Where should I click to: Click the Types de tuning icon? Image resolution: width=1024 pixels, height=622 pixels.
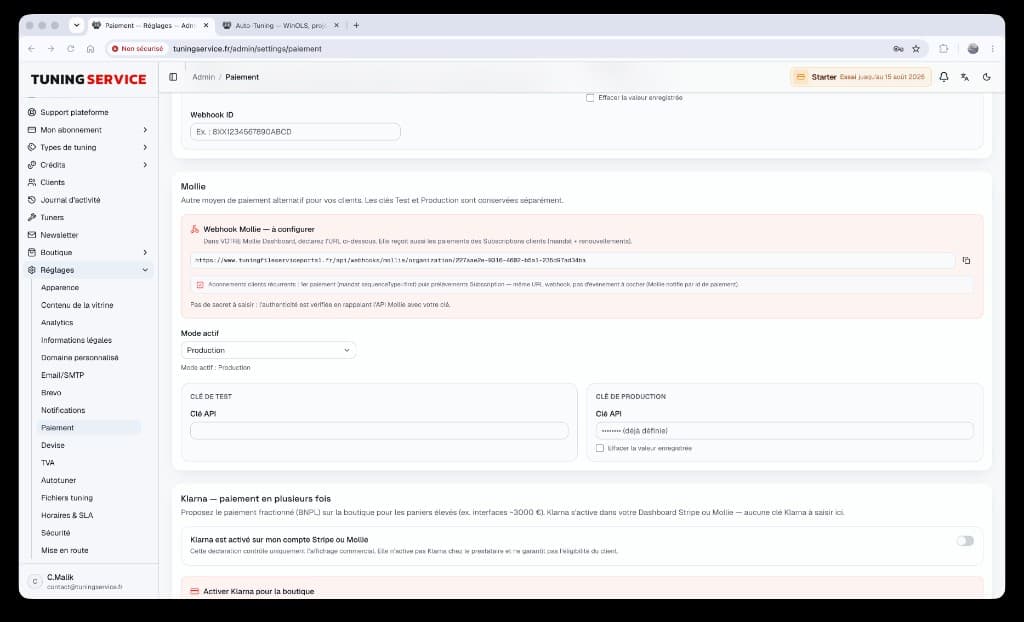(x=31, y=148)
